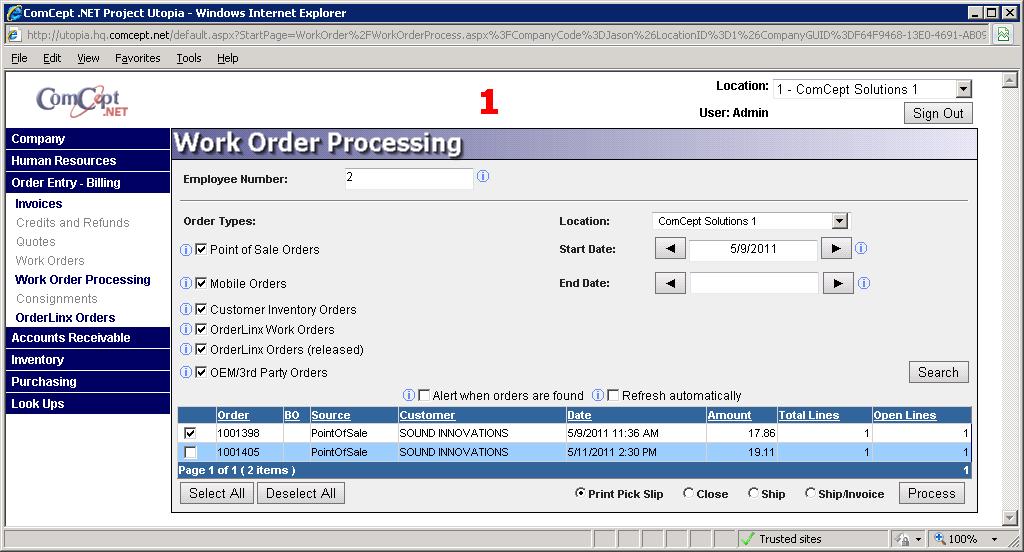Click info icon beside Start Date

coord(862,249)
